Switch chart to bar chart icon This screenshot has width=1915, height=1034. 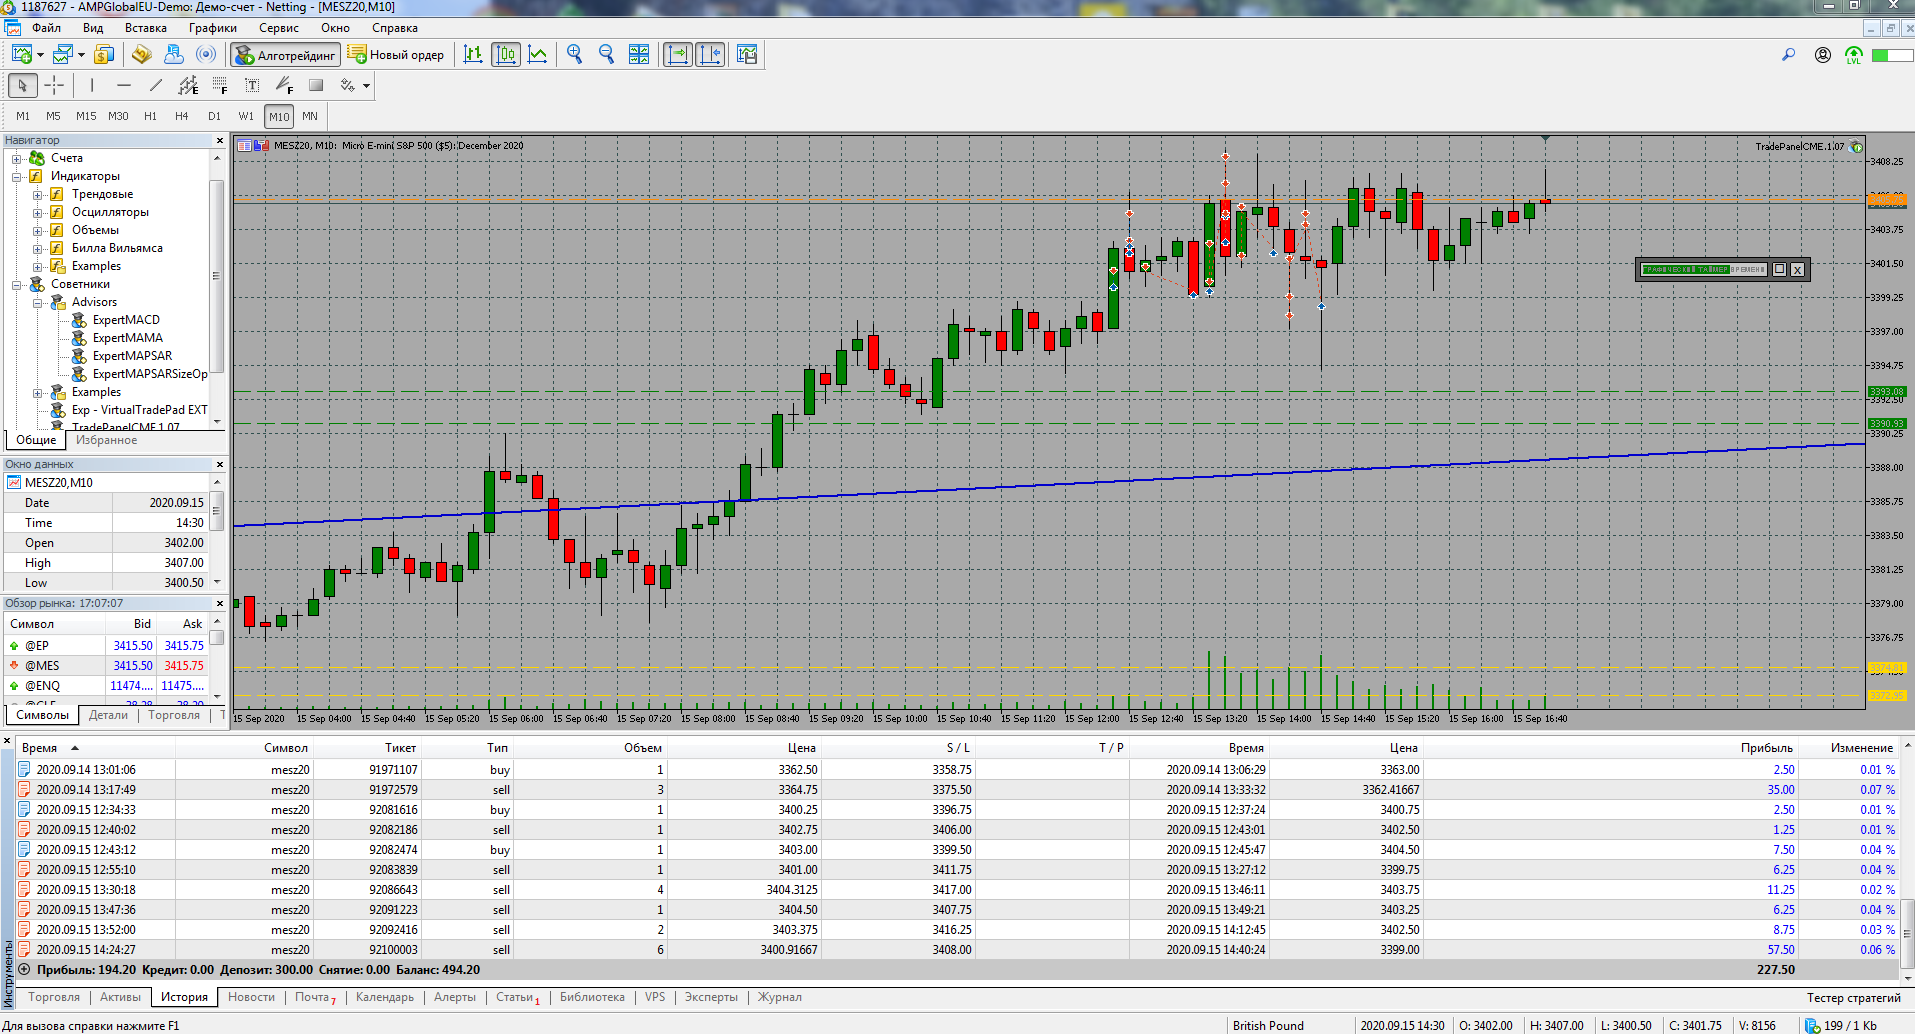pyautogui.click(x=473, y=54)
